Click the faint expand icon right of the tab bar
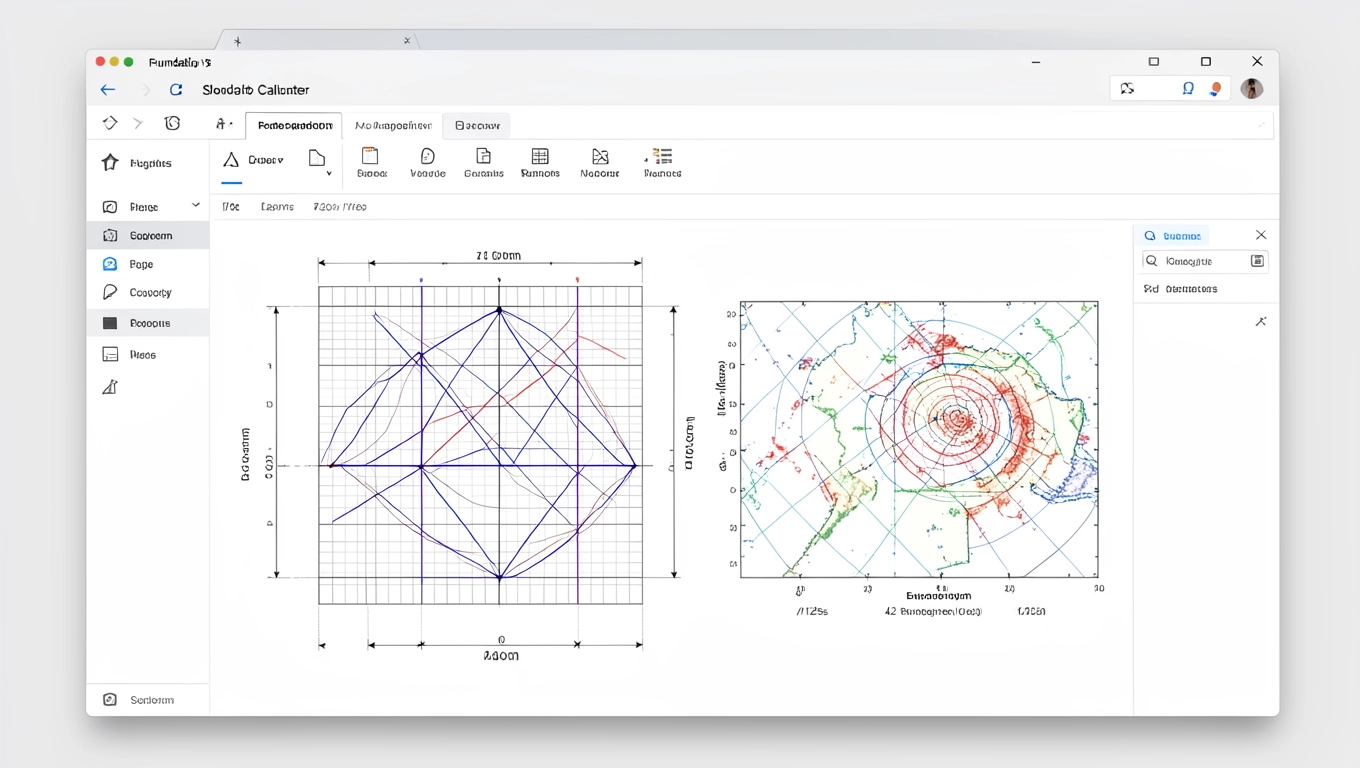Screen dimensions: 1360x768 pos(1261,125)
